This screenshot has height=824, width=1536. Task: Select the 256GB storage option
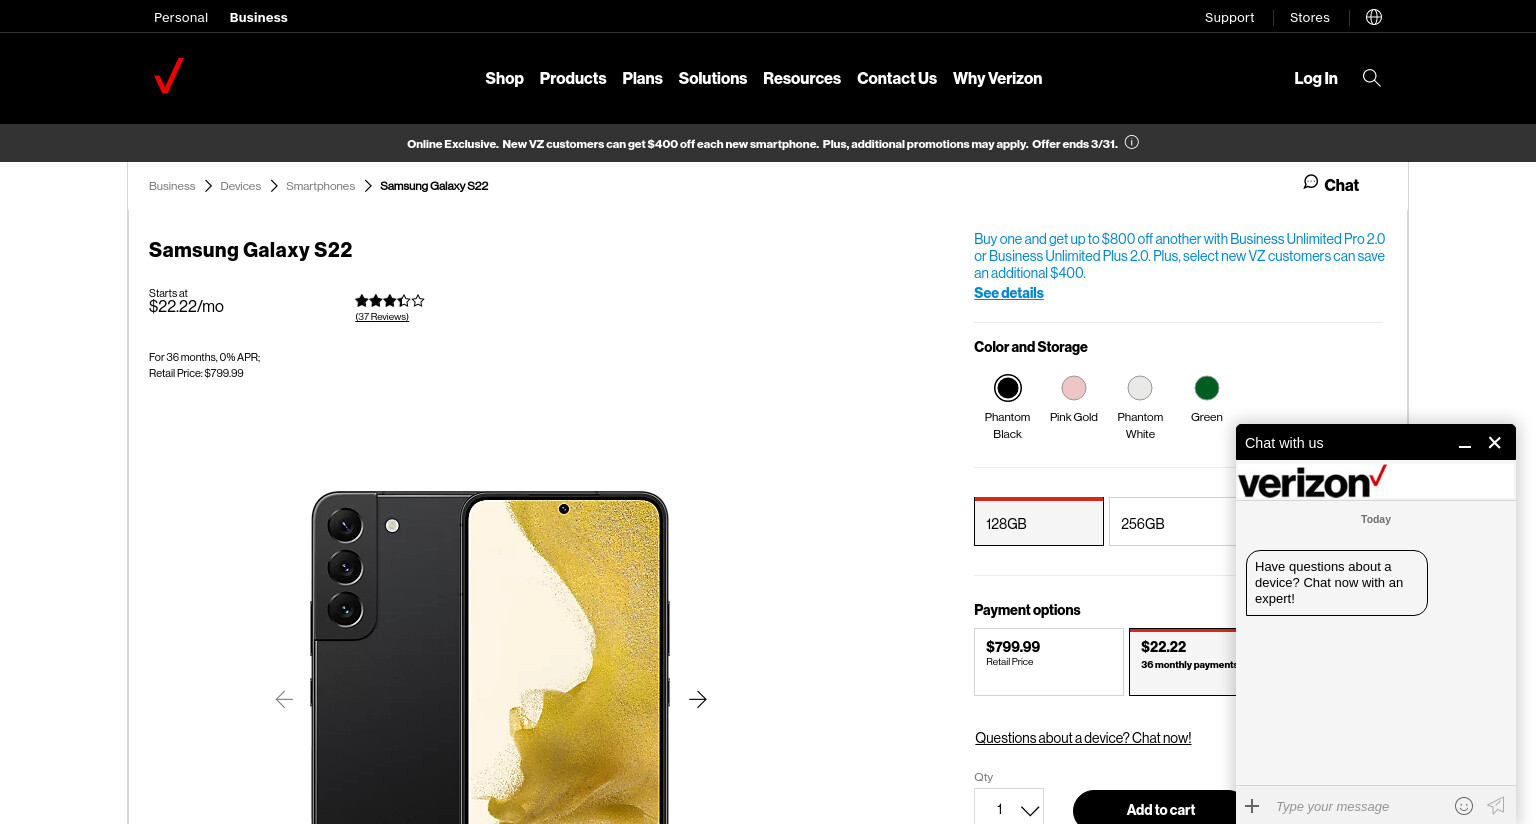pos(1172,522)
